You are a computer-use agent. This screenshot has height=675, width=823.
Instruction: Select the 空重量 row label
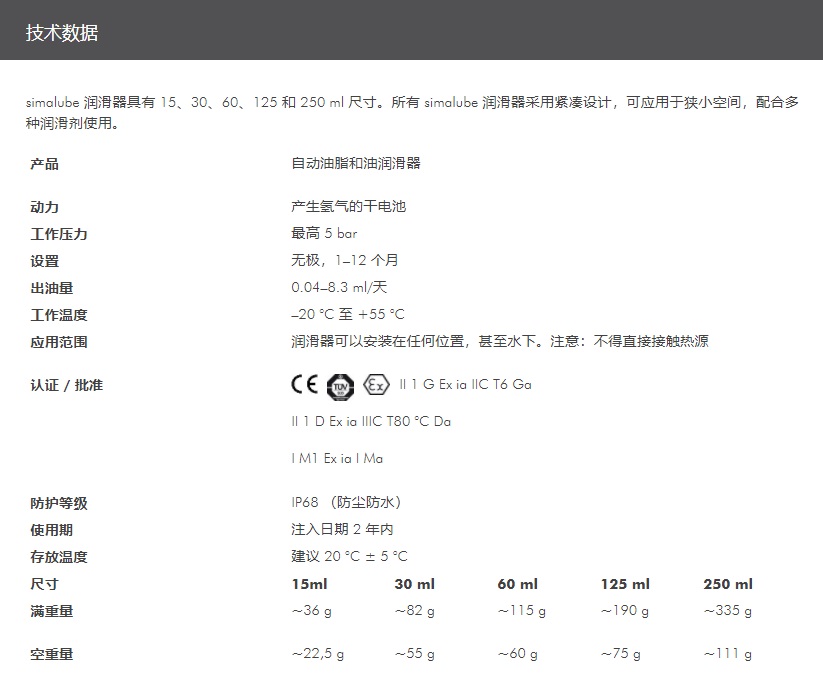51,655
